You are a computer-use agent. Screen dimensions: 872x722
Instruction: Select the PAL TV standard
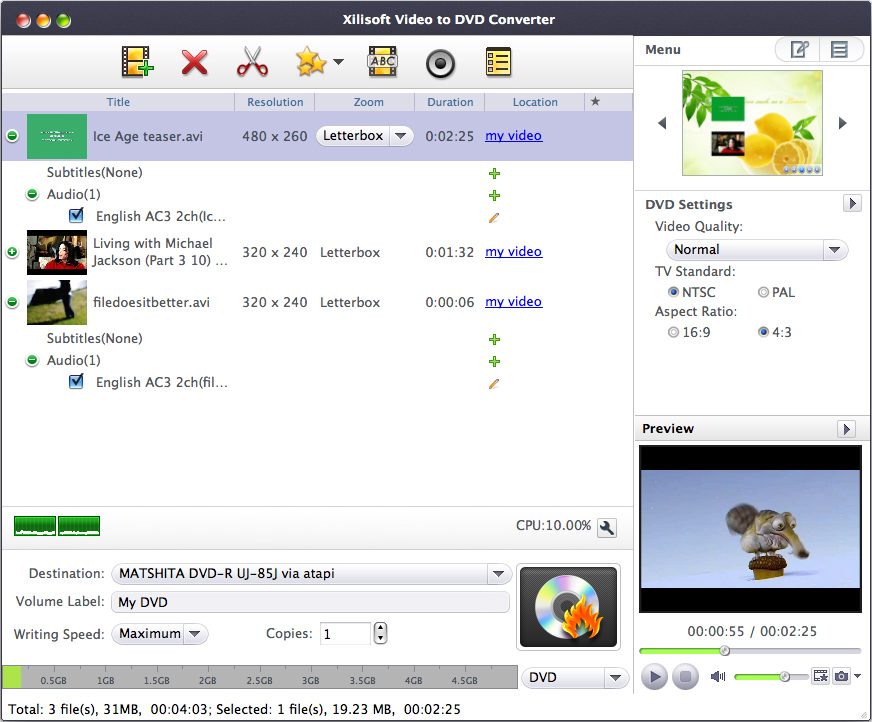tap(764, 292)
